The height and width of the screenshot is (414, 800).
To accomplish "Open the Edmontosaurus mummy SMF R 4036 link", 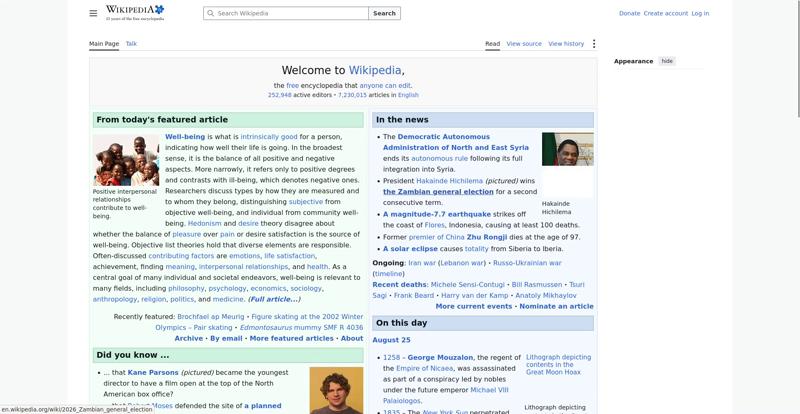I will pos(302,328).
